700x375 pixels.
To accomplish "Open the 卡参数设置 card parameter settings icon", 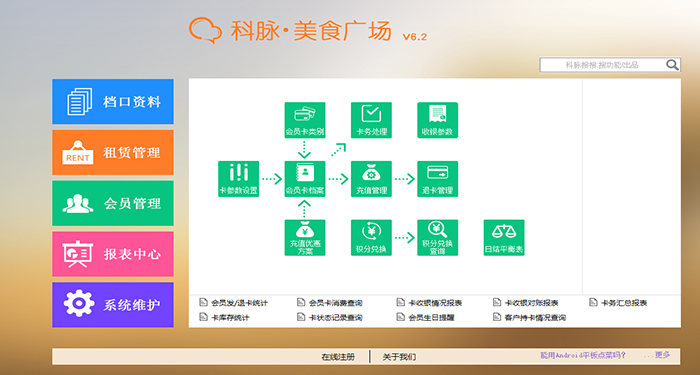I will click(x=238, y=179).
